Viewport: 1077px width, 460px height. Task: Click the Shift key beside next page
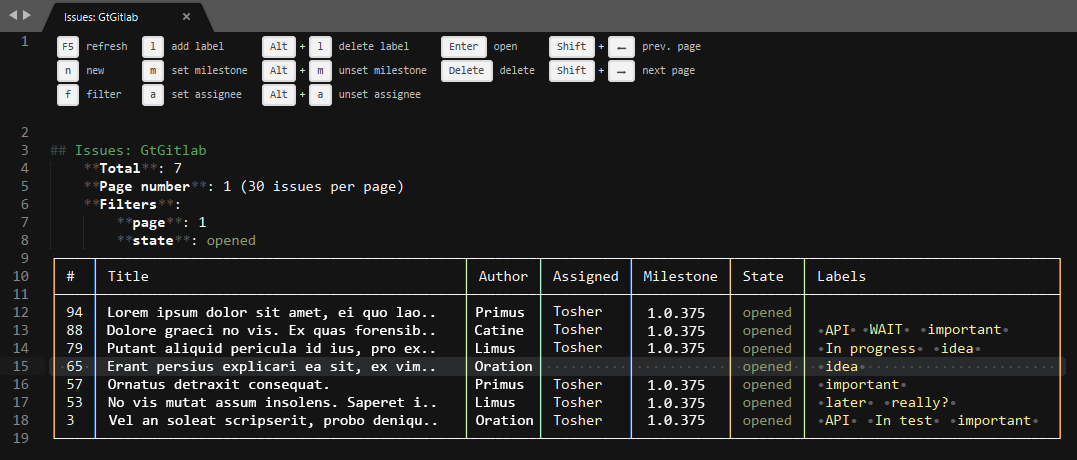point(571,71)
